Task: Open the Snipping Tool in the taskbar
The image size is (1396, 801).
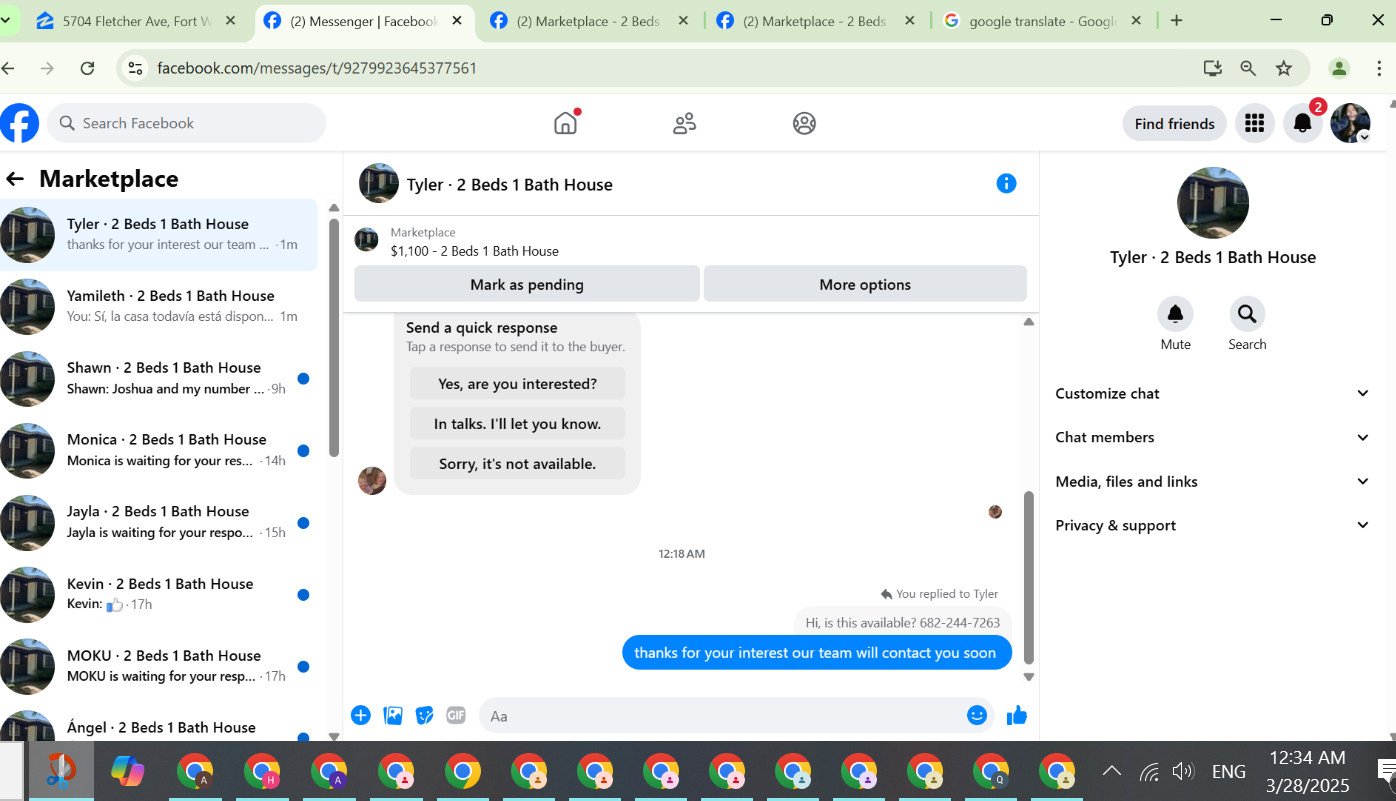Action: (61, 772)
